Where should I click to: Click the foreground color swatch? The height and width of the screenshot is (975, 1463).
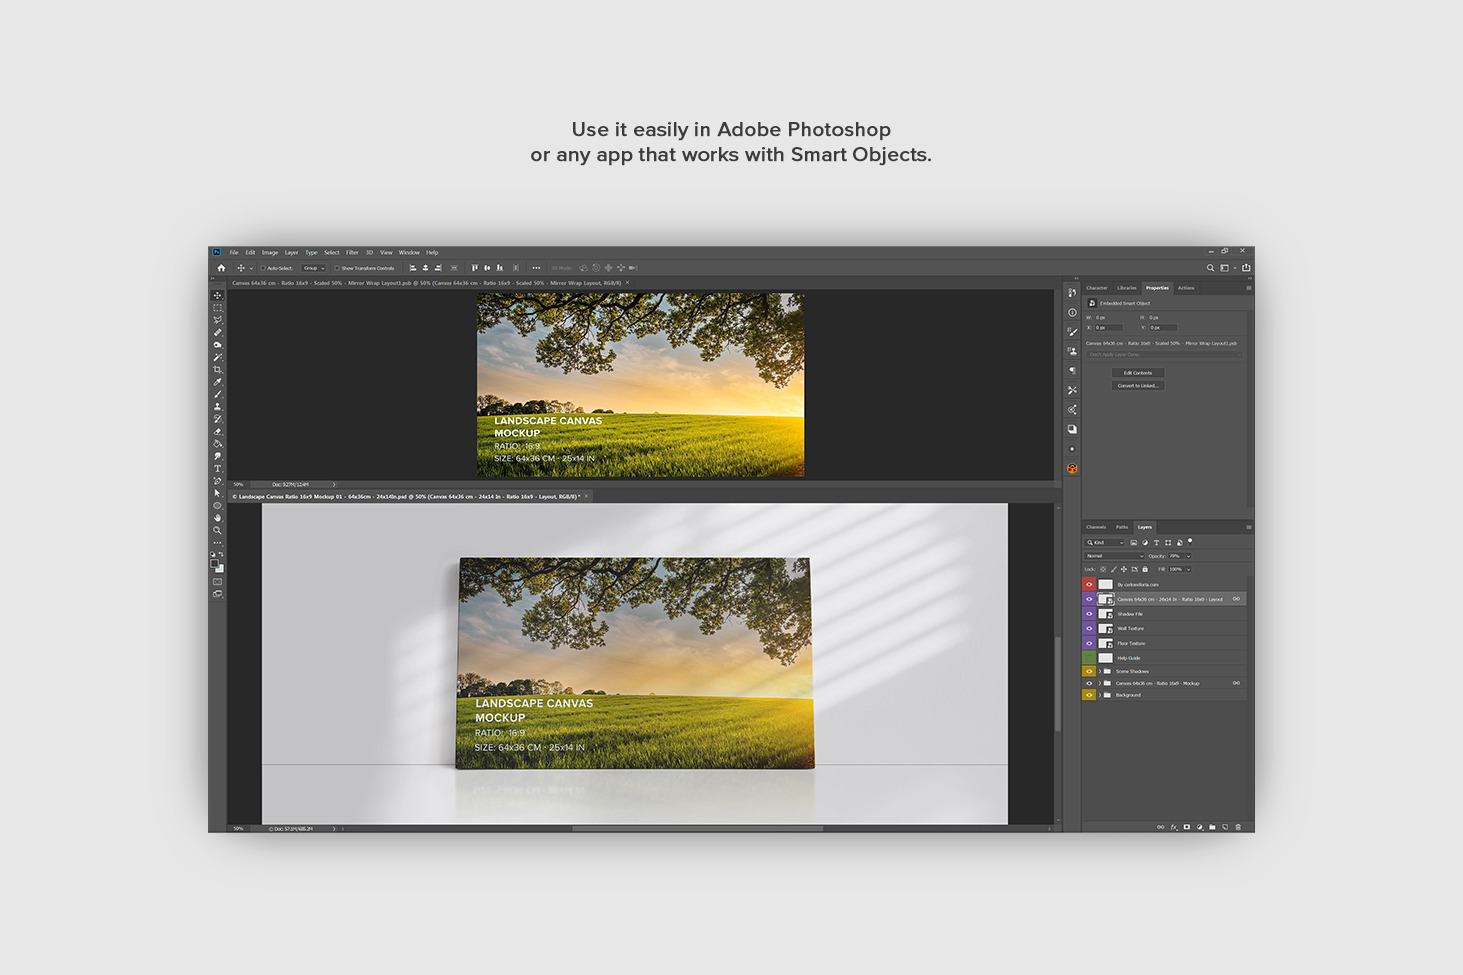click(214, 564)
